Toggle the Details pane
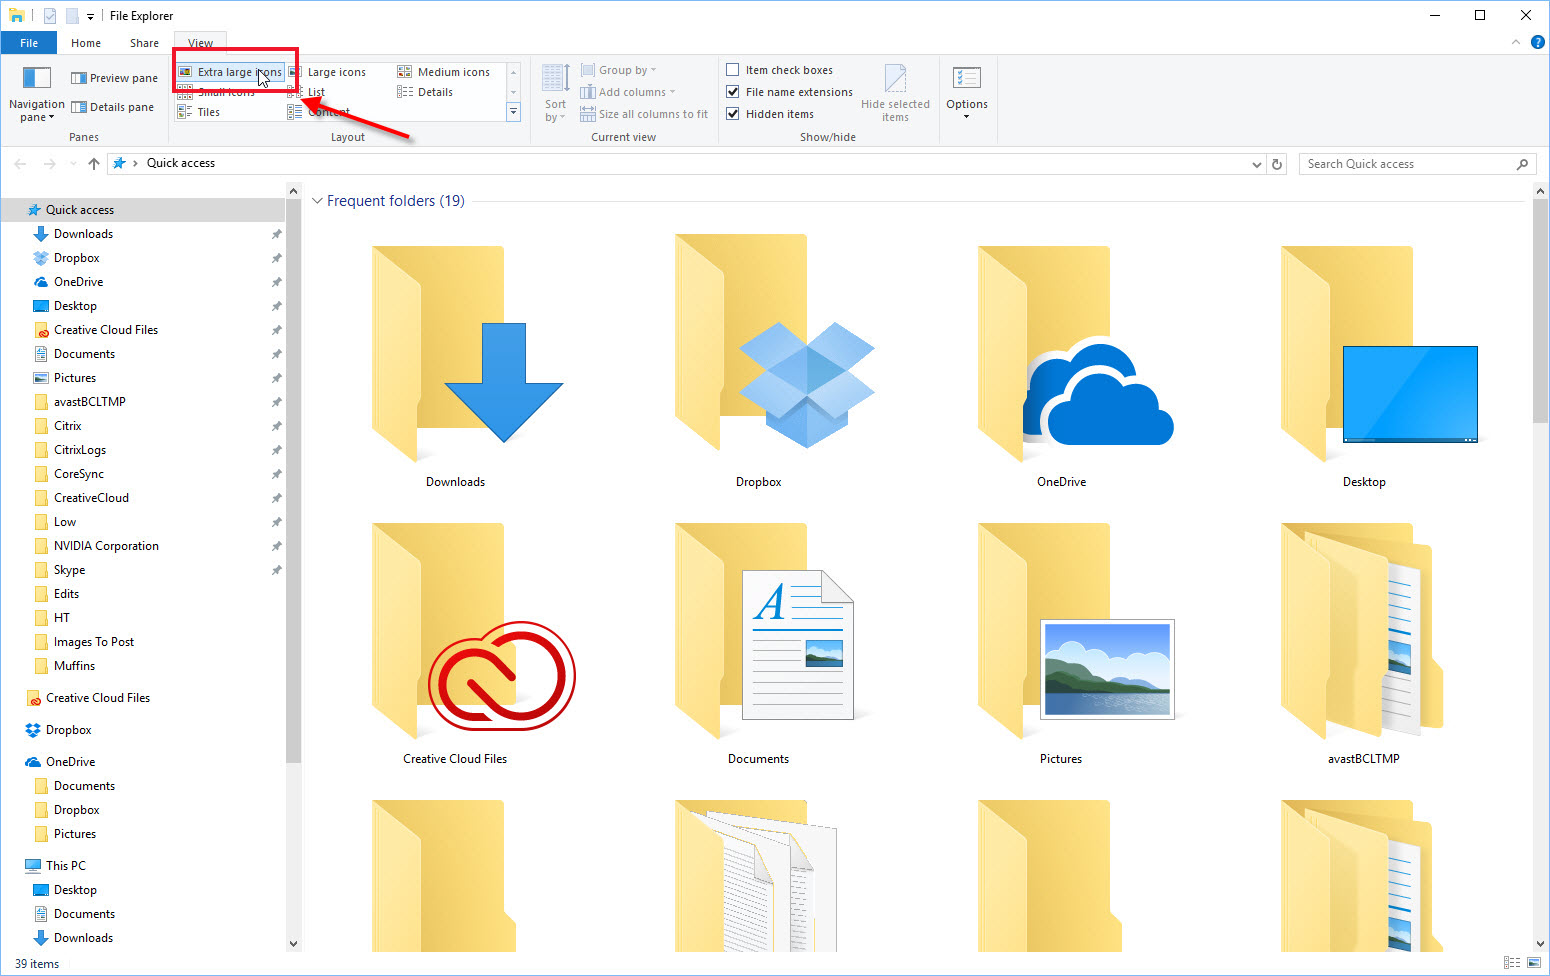Viewport: 1550px width, 976px height. tap(113, 107)
